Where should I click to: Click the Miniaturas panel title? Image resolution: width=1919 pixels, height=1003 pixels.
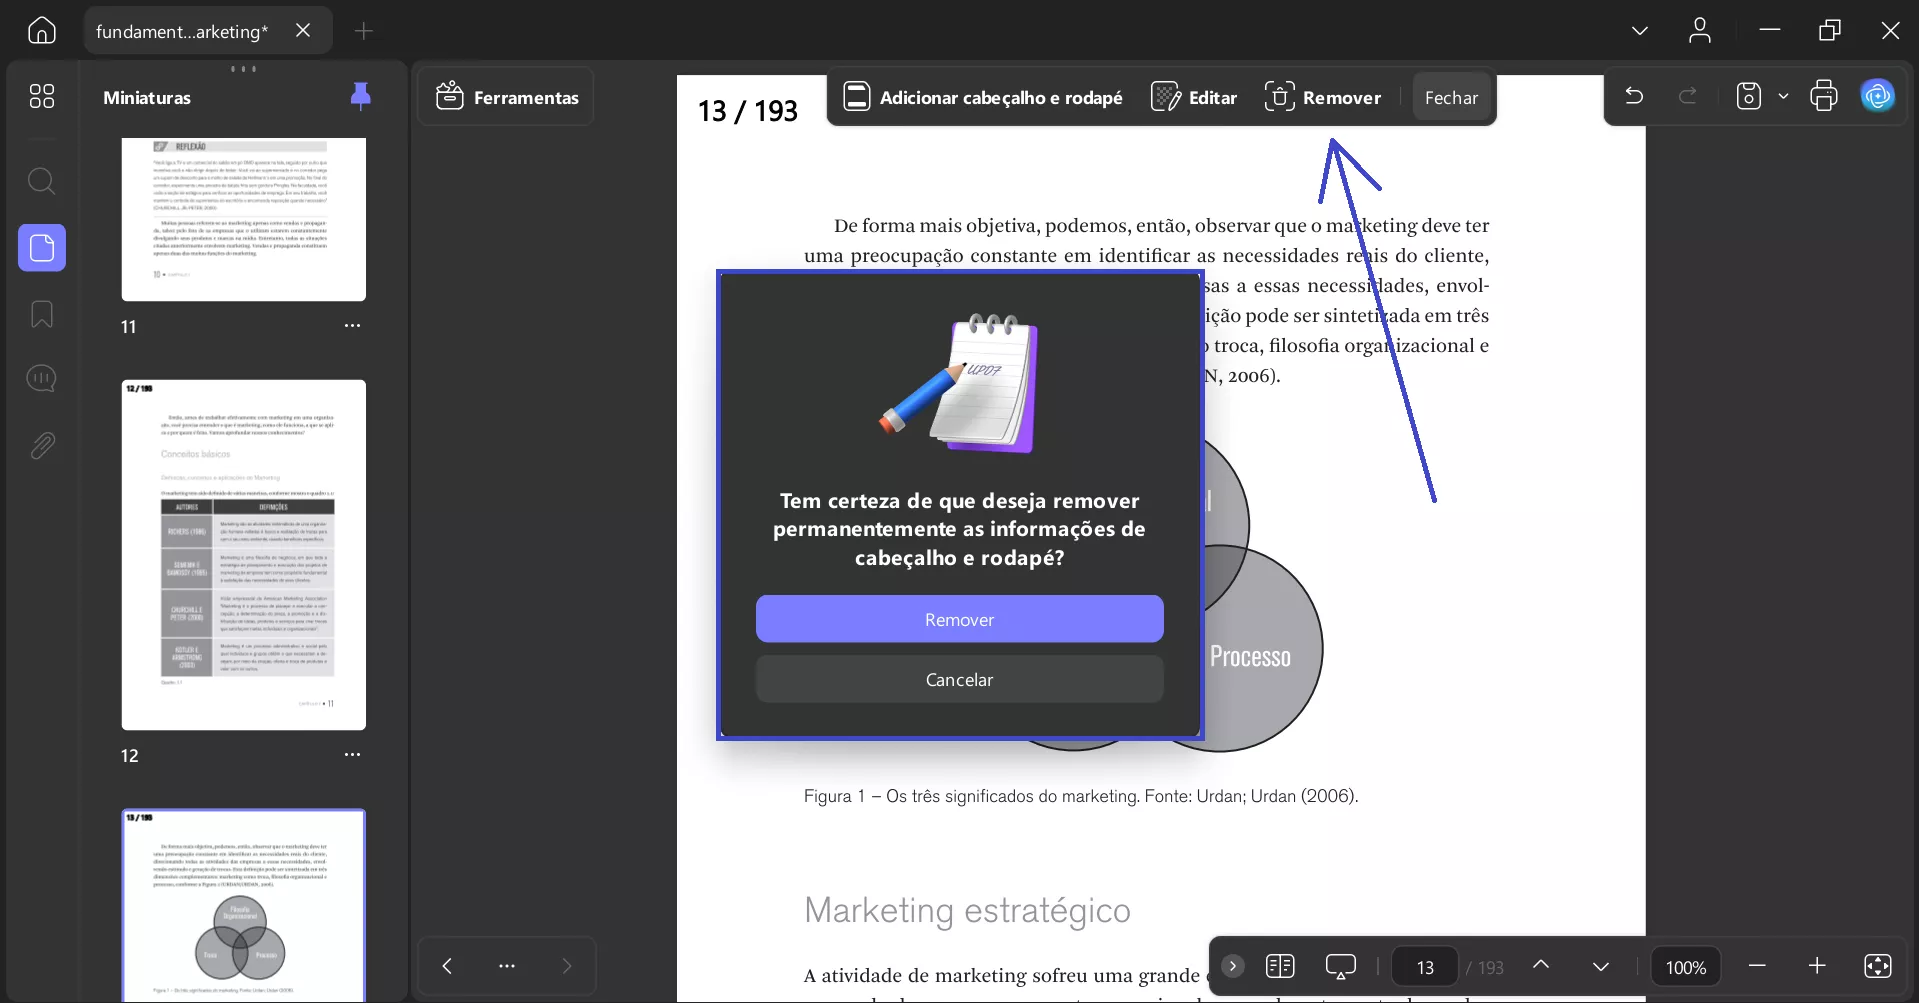(x=147, y=97)
